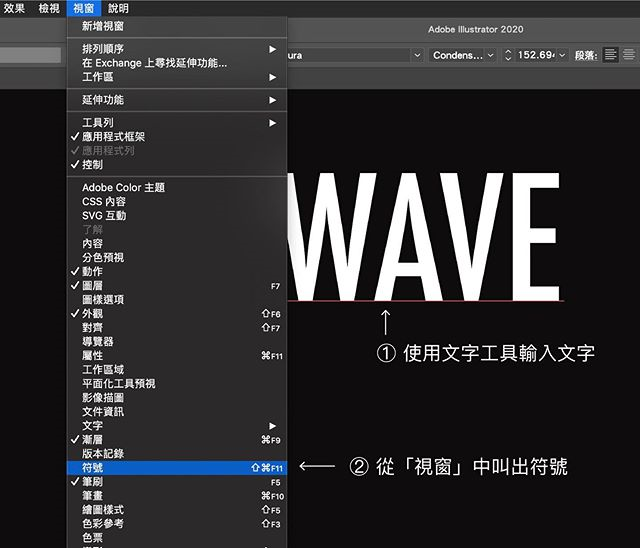Click the 視窗 menu bar item
640x548 pixels.
click(84, 8)
